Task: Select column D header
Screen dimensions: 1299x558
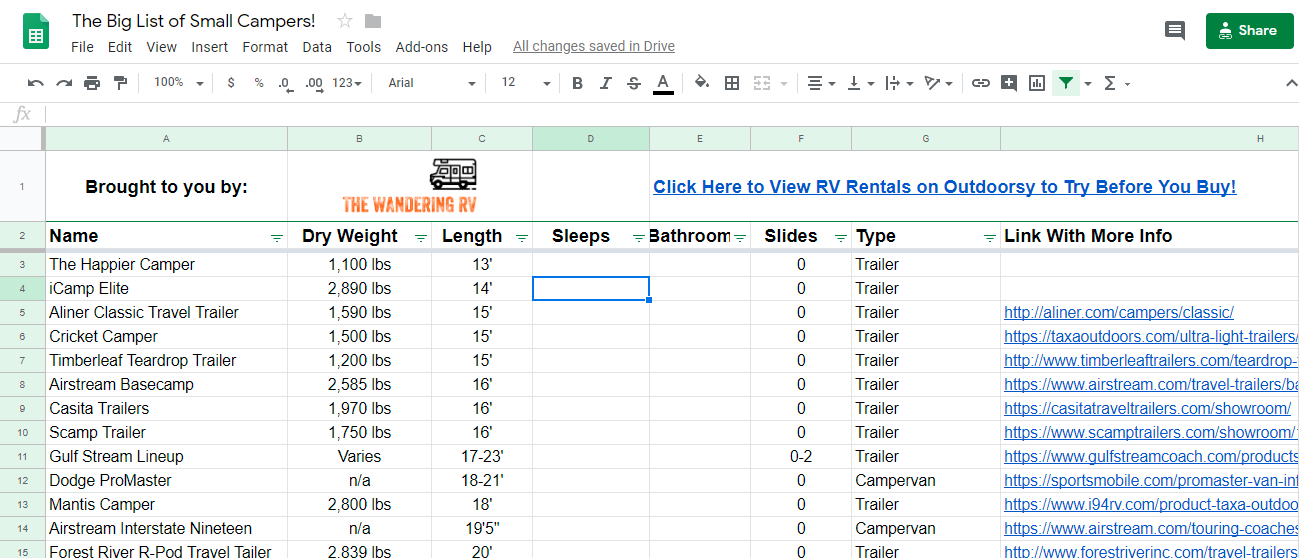Action: 591,138
